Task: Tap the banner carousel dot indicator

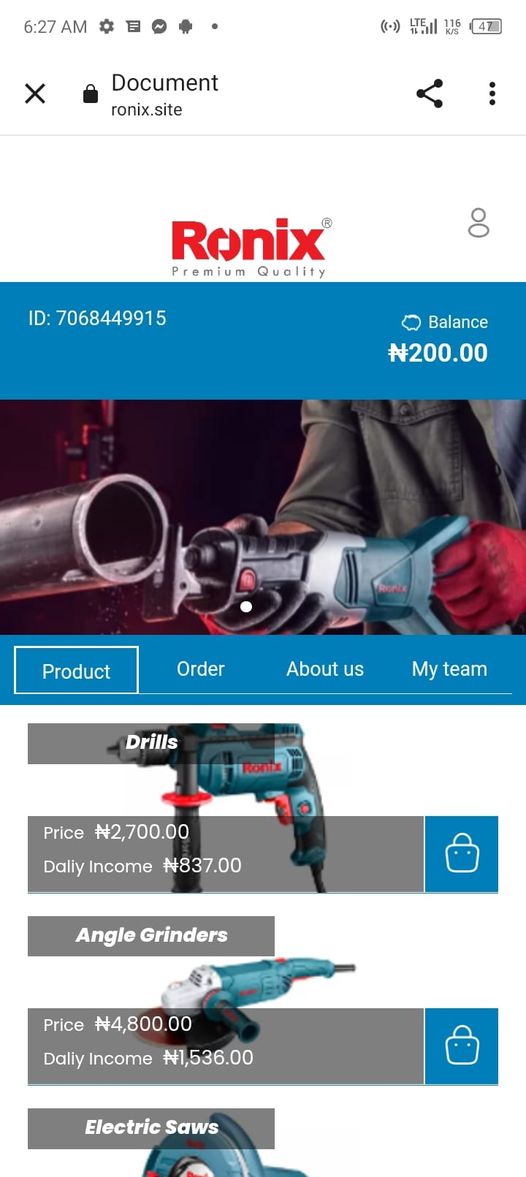Action: pyautogui.click(x=246, y=607)
